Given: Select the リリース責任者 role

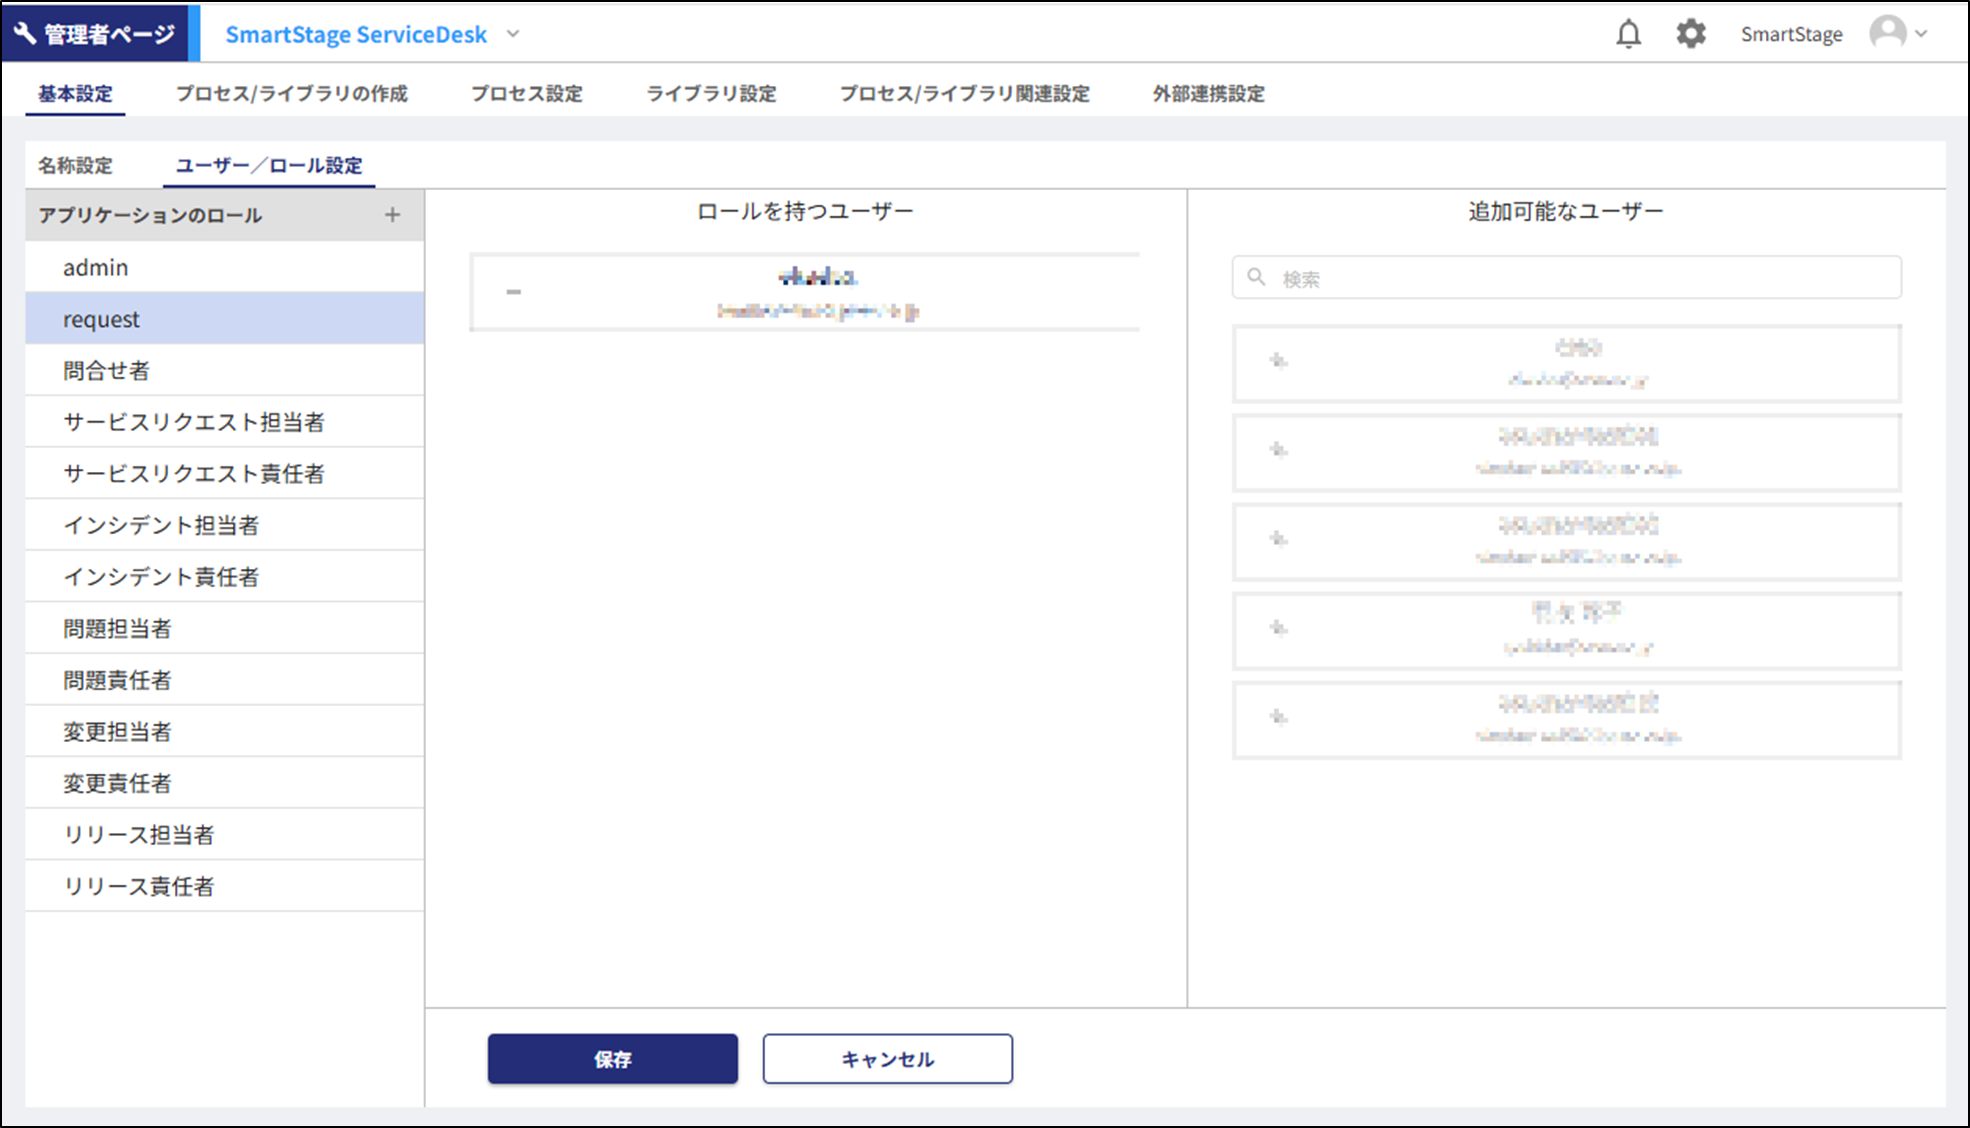Looking at the screenshot, I should (x=139, y=886).
